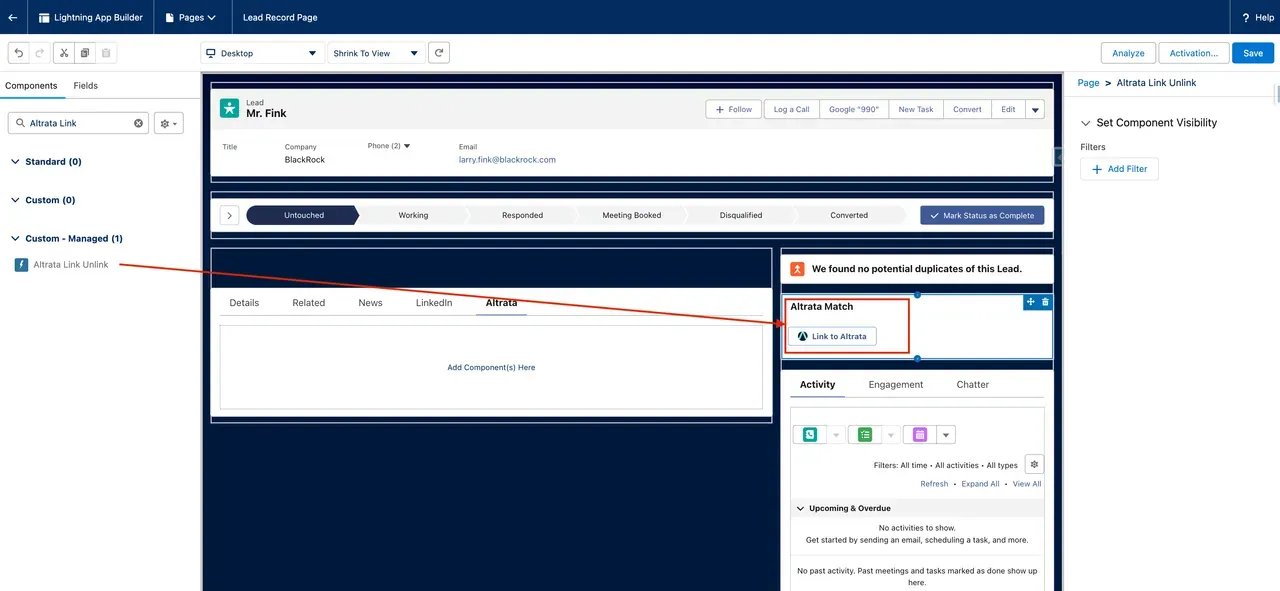
Task: Click the orange duplicates merge icon
Action: pyautogui.click(x=797, y=269)
